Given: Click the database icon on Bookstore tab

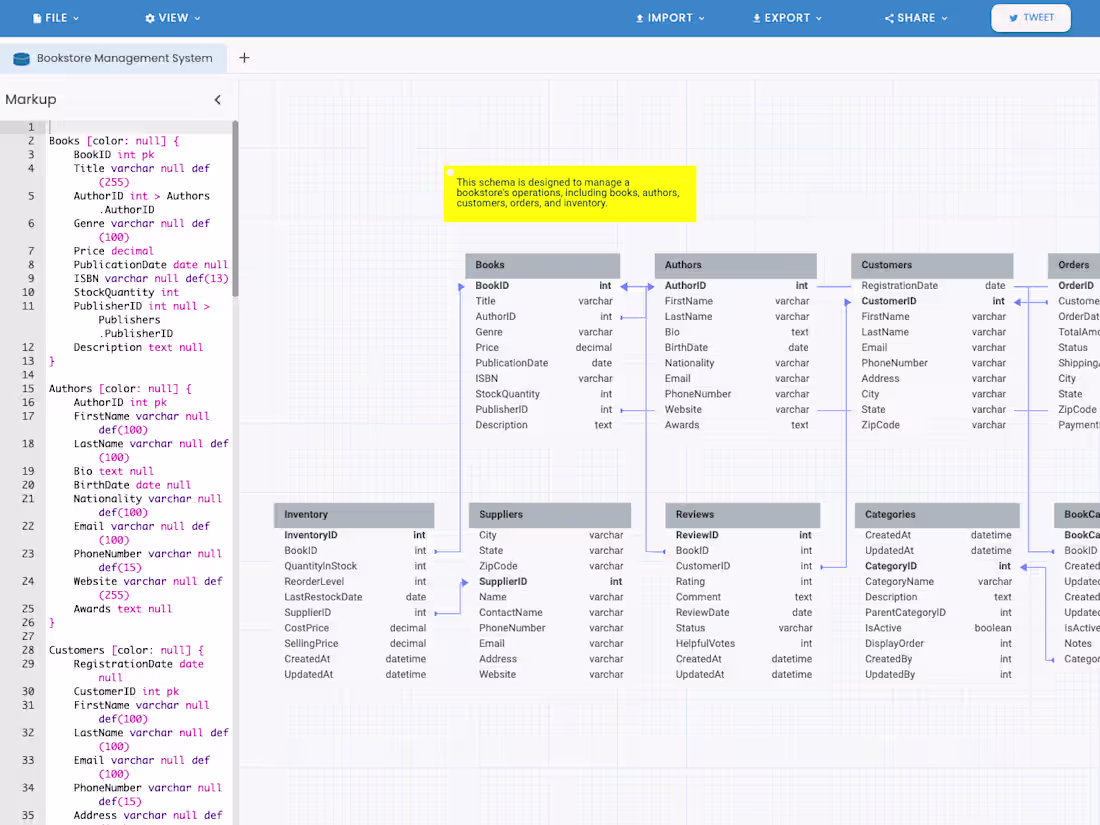Looking at the screenshot, I should point(22,58).
